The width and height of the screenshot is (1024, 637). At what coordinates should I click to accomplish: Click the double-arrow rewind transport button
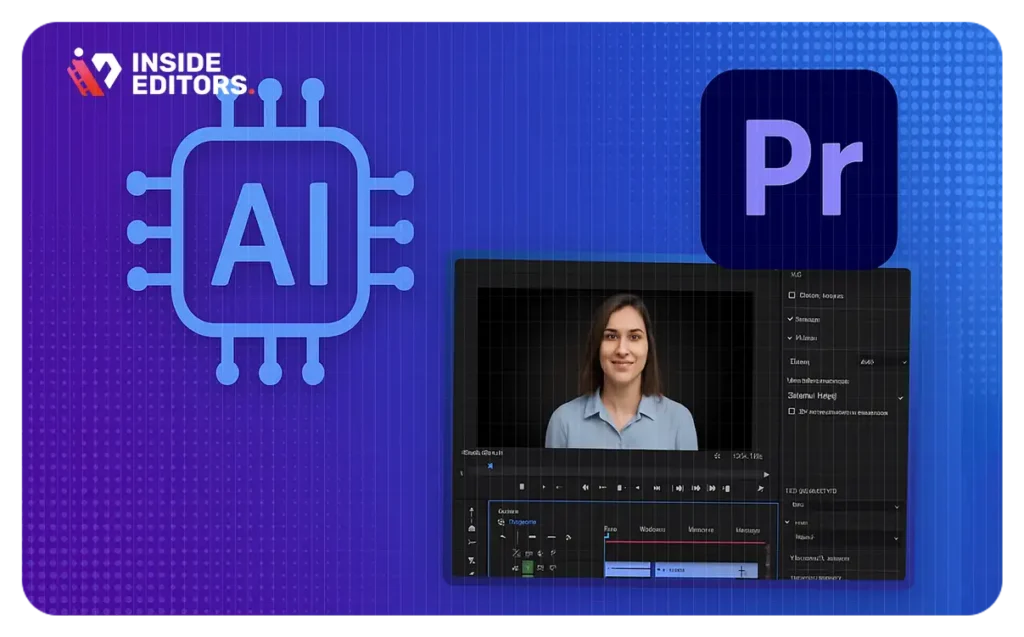[586, 487]
